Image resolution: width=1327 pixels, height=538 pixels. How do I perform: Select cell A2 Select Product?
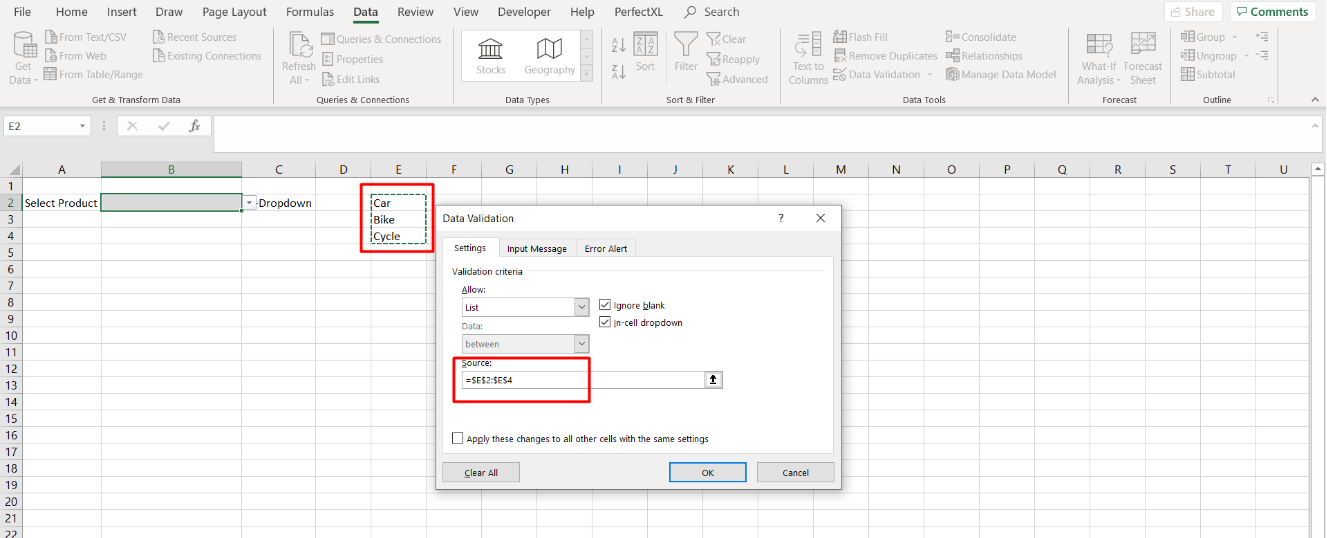(x=62, y=203)
